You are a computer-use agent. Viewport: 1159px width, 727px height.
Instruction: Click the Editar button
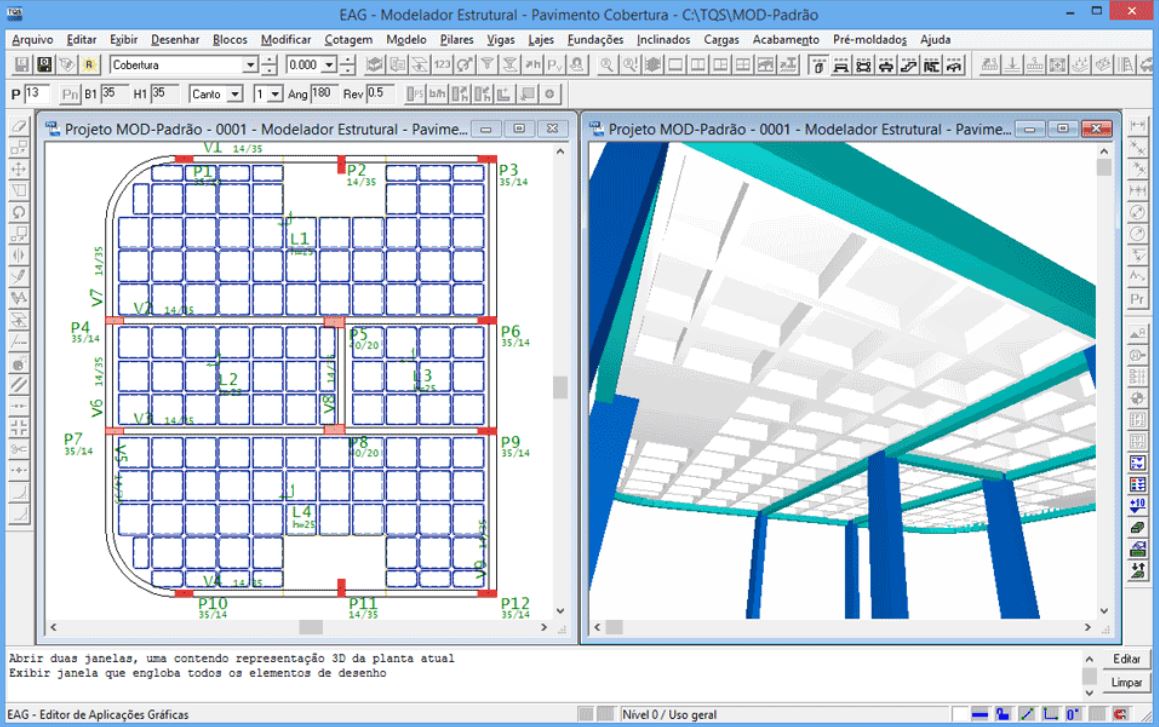(x=1126, y=660)
